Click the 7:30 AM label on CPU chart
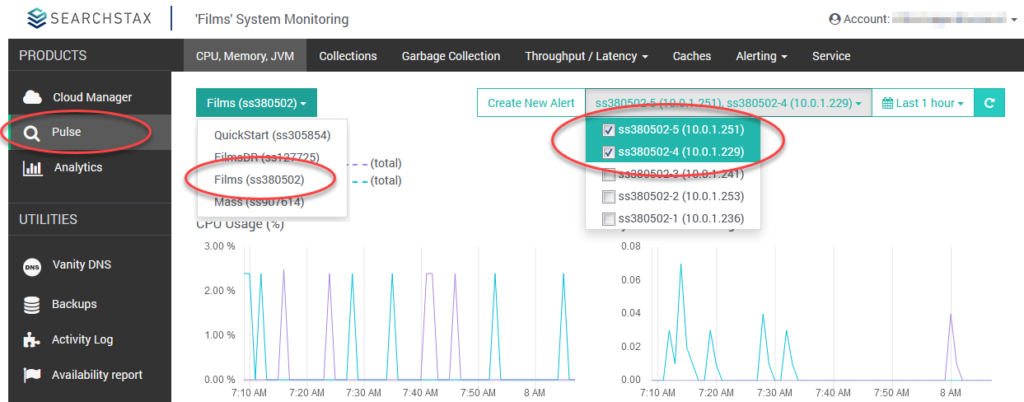 point(364,394)
